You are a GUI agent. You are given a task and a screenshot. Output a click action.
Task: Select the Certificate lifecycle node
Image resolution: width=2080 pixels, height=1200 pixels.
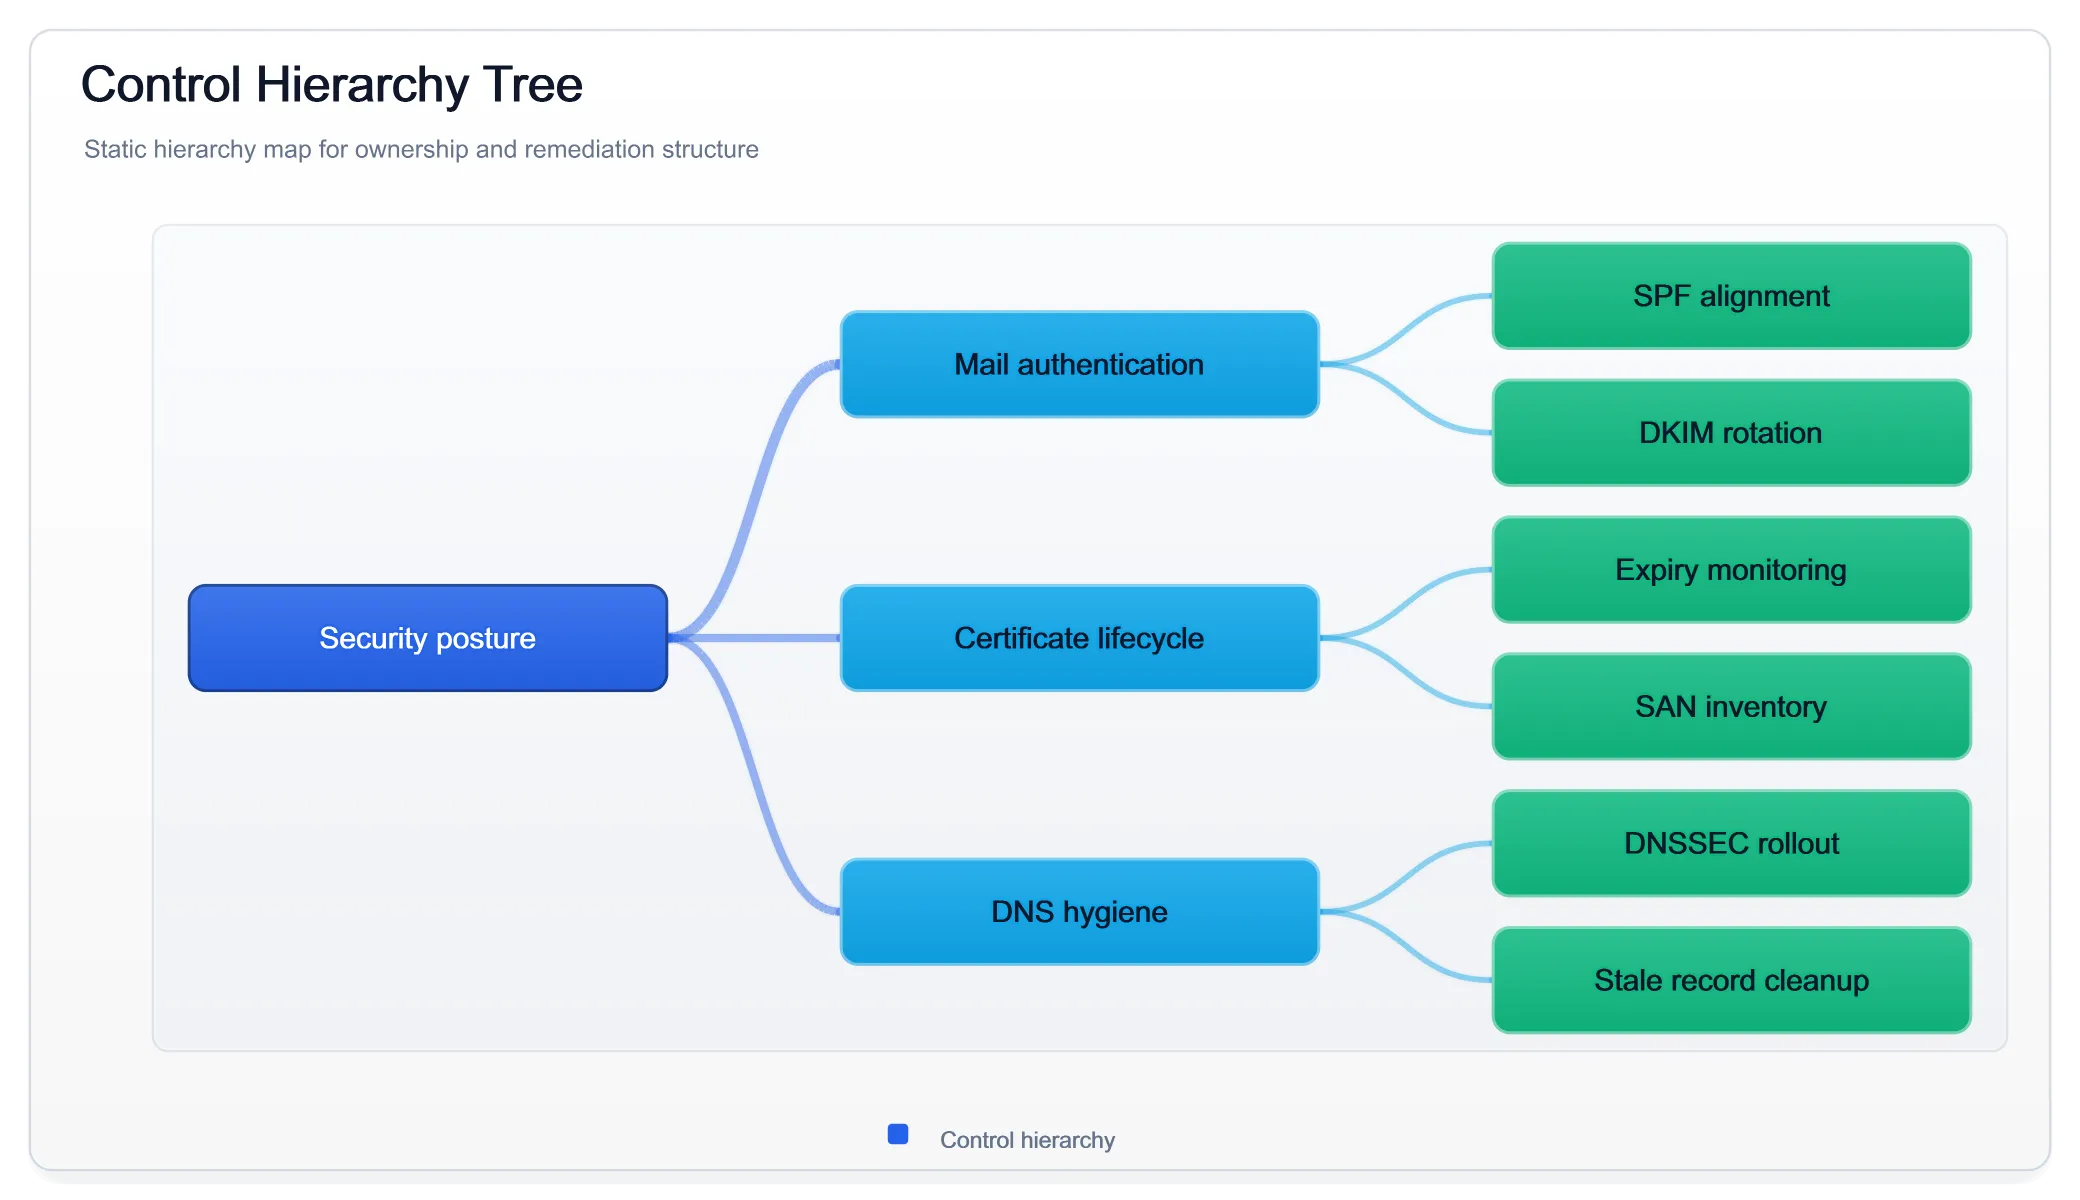[x=1080, y=638]
